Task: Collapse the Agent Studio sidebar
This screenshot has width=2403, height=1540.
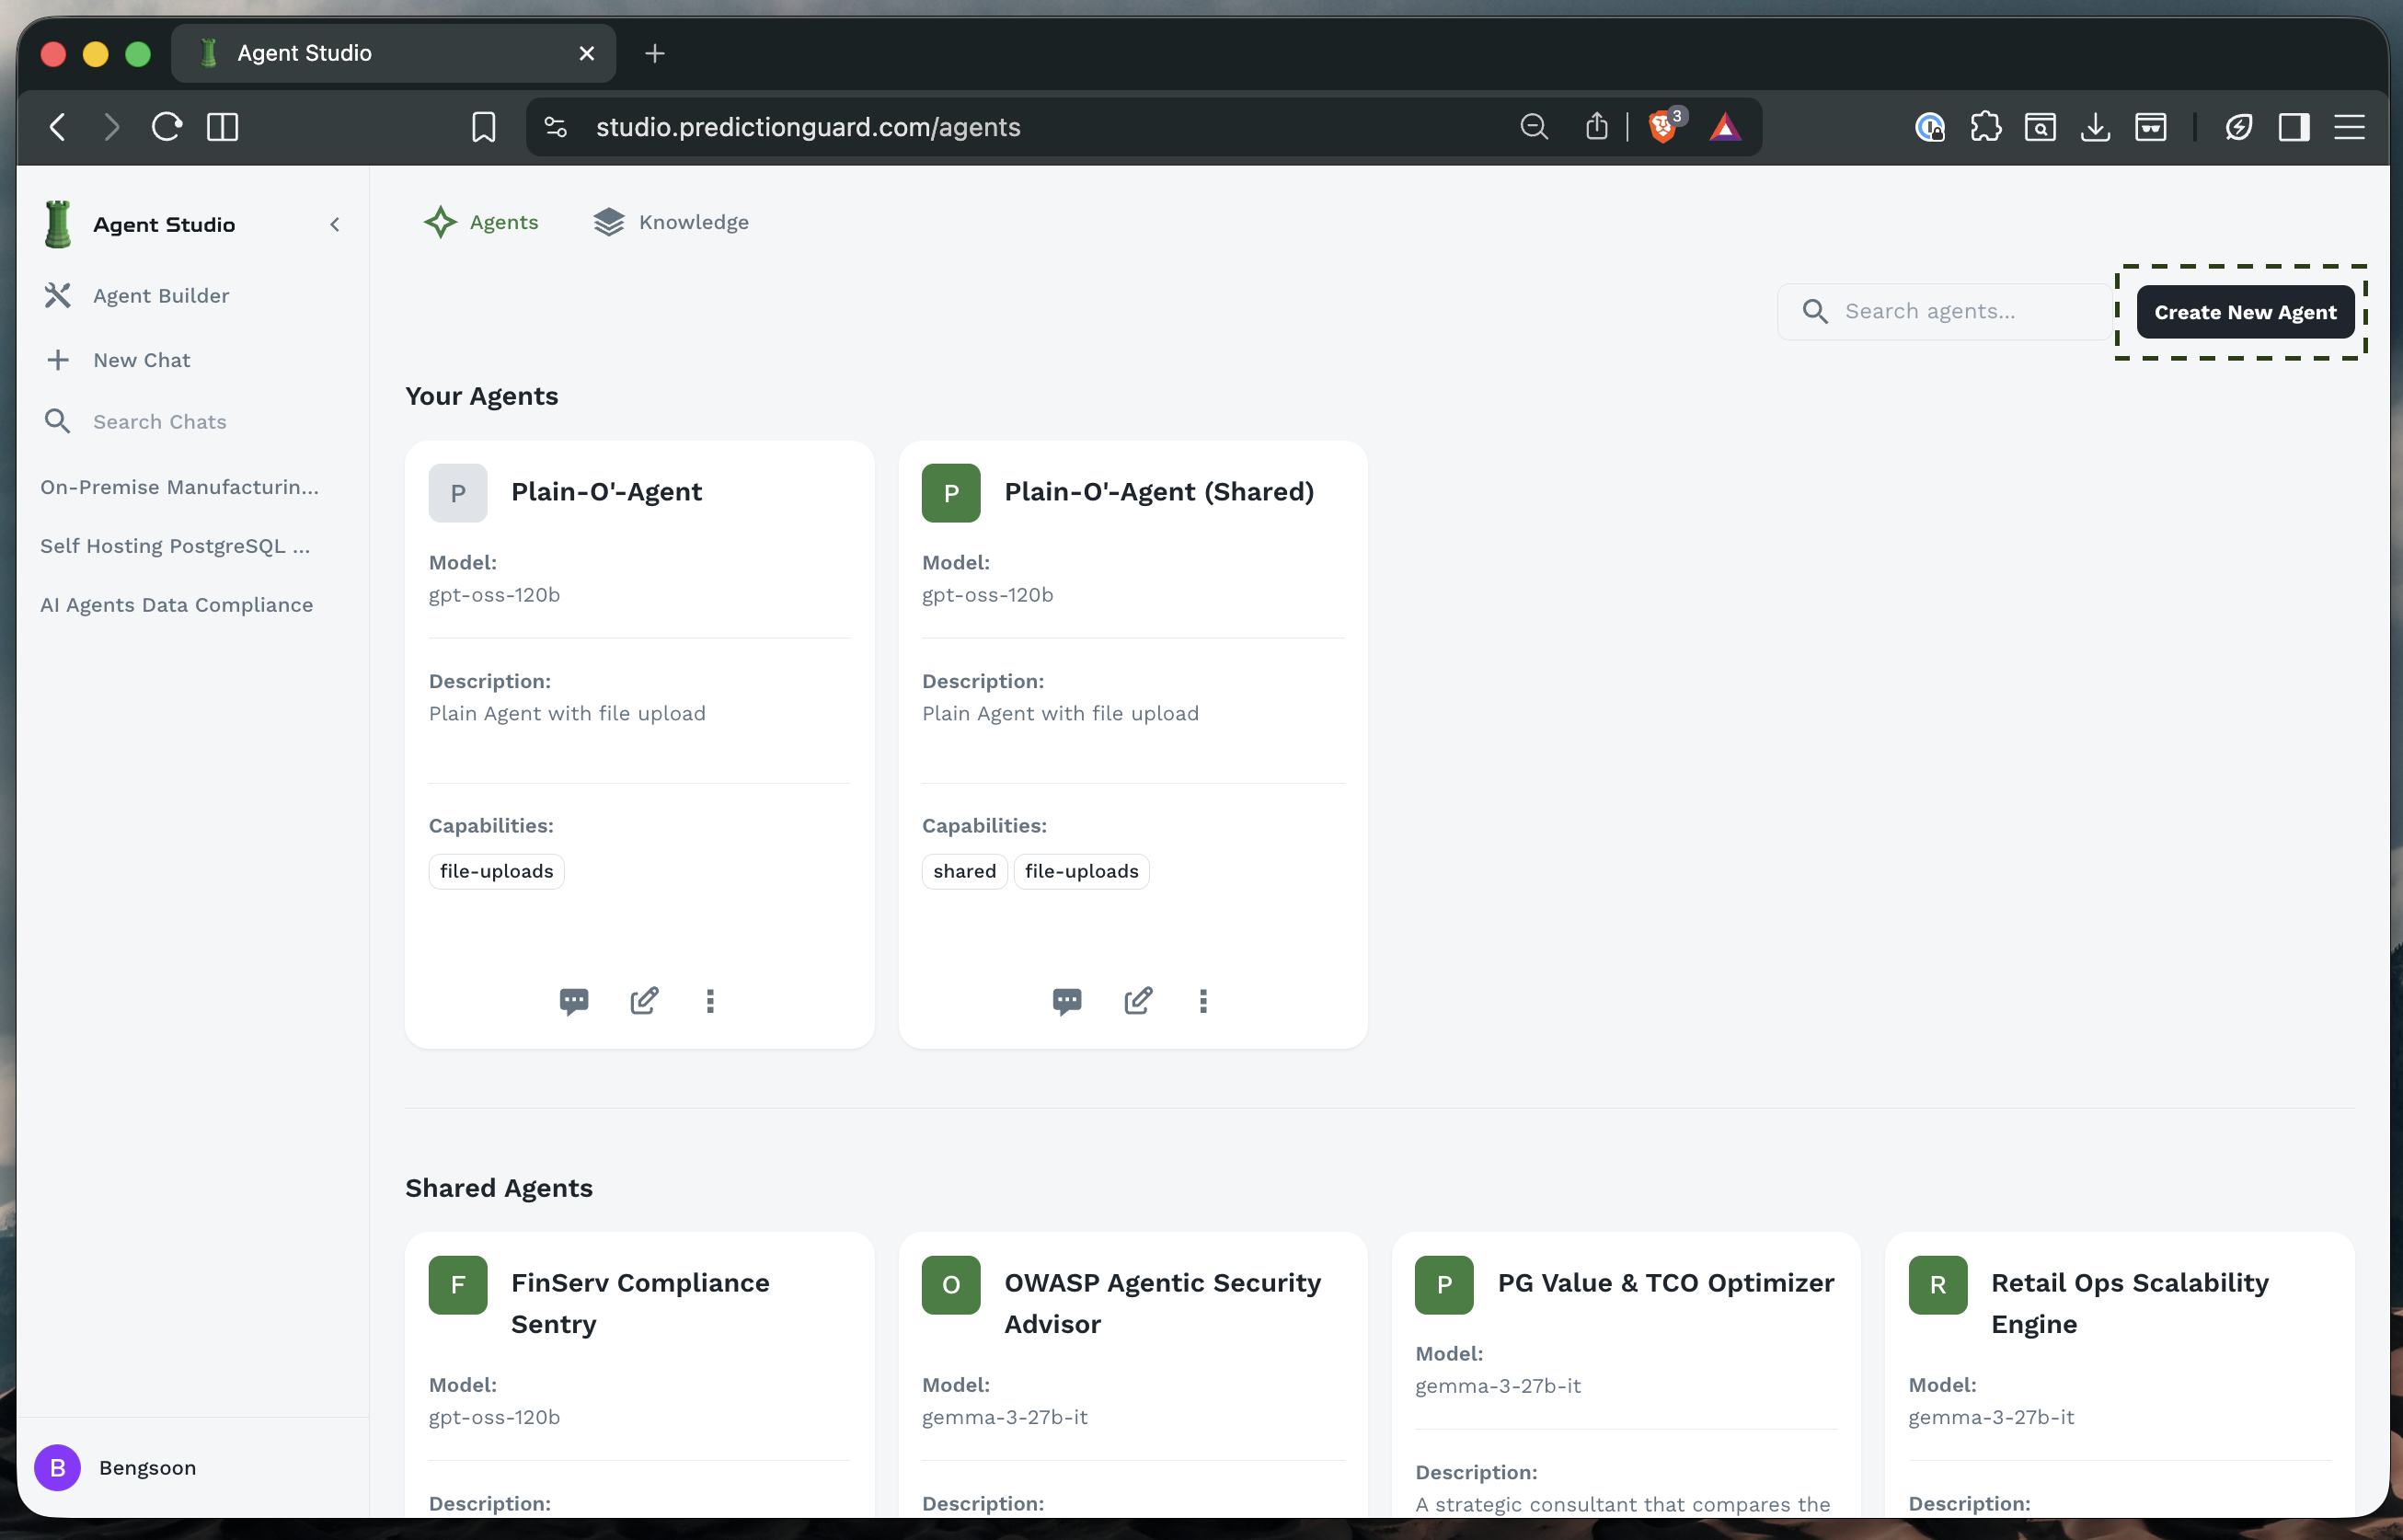Action: tap(334, 224)
